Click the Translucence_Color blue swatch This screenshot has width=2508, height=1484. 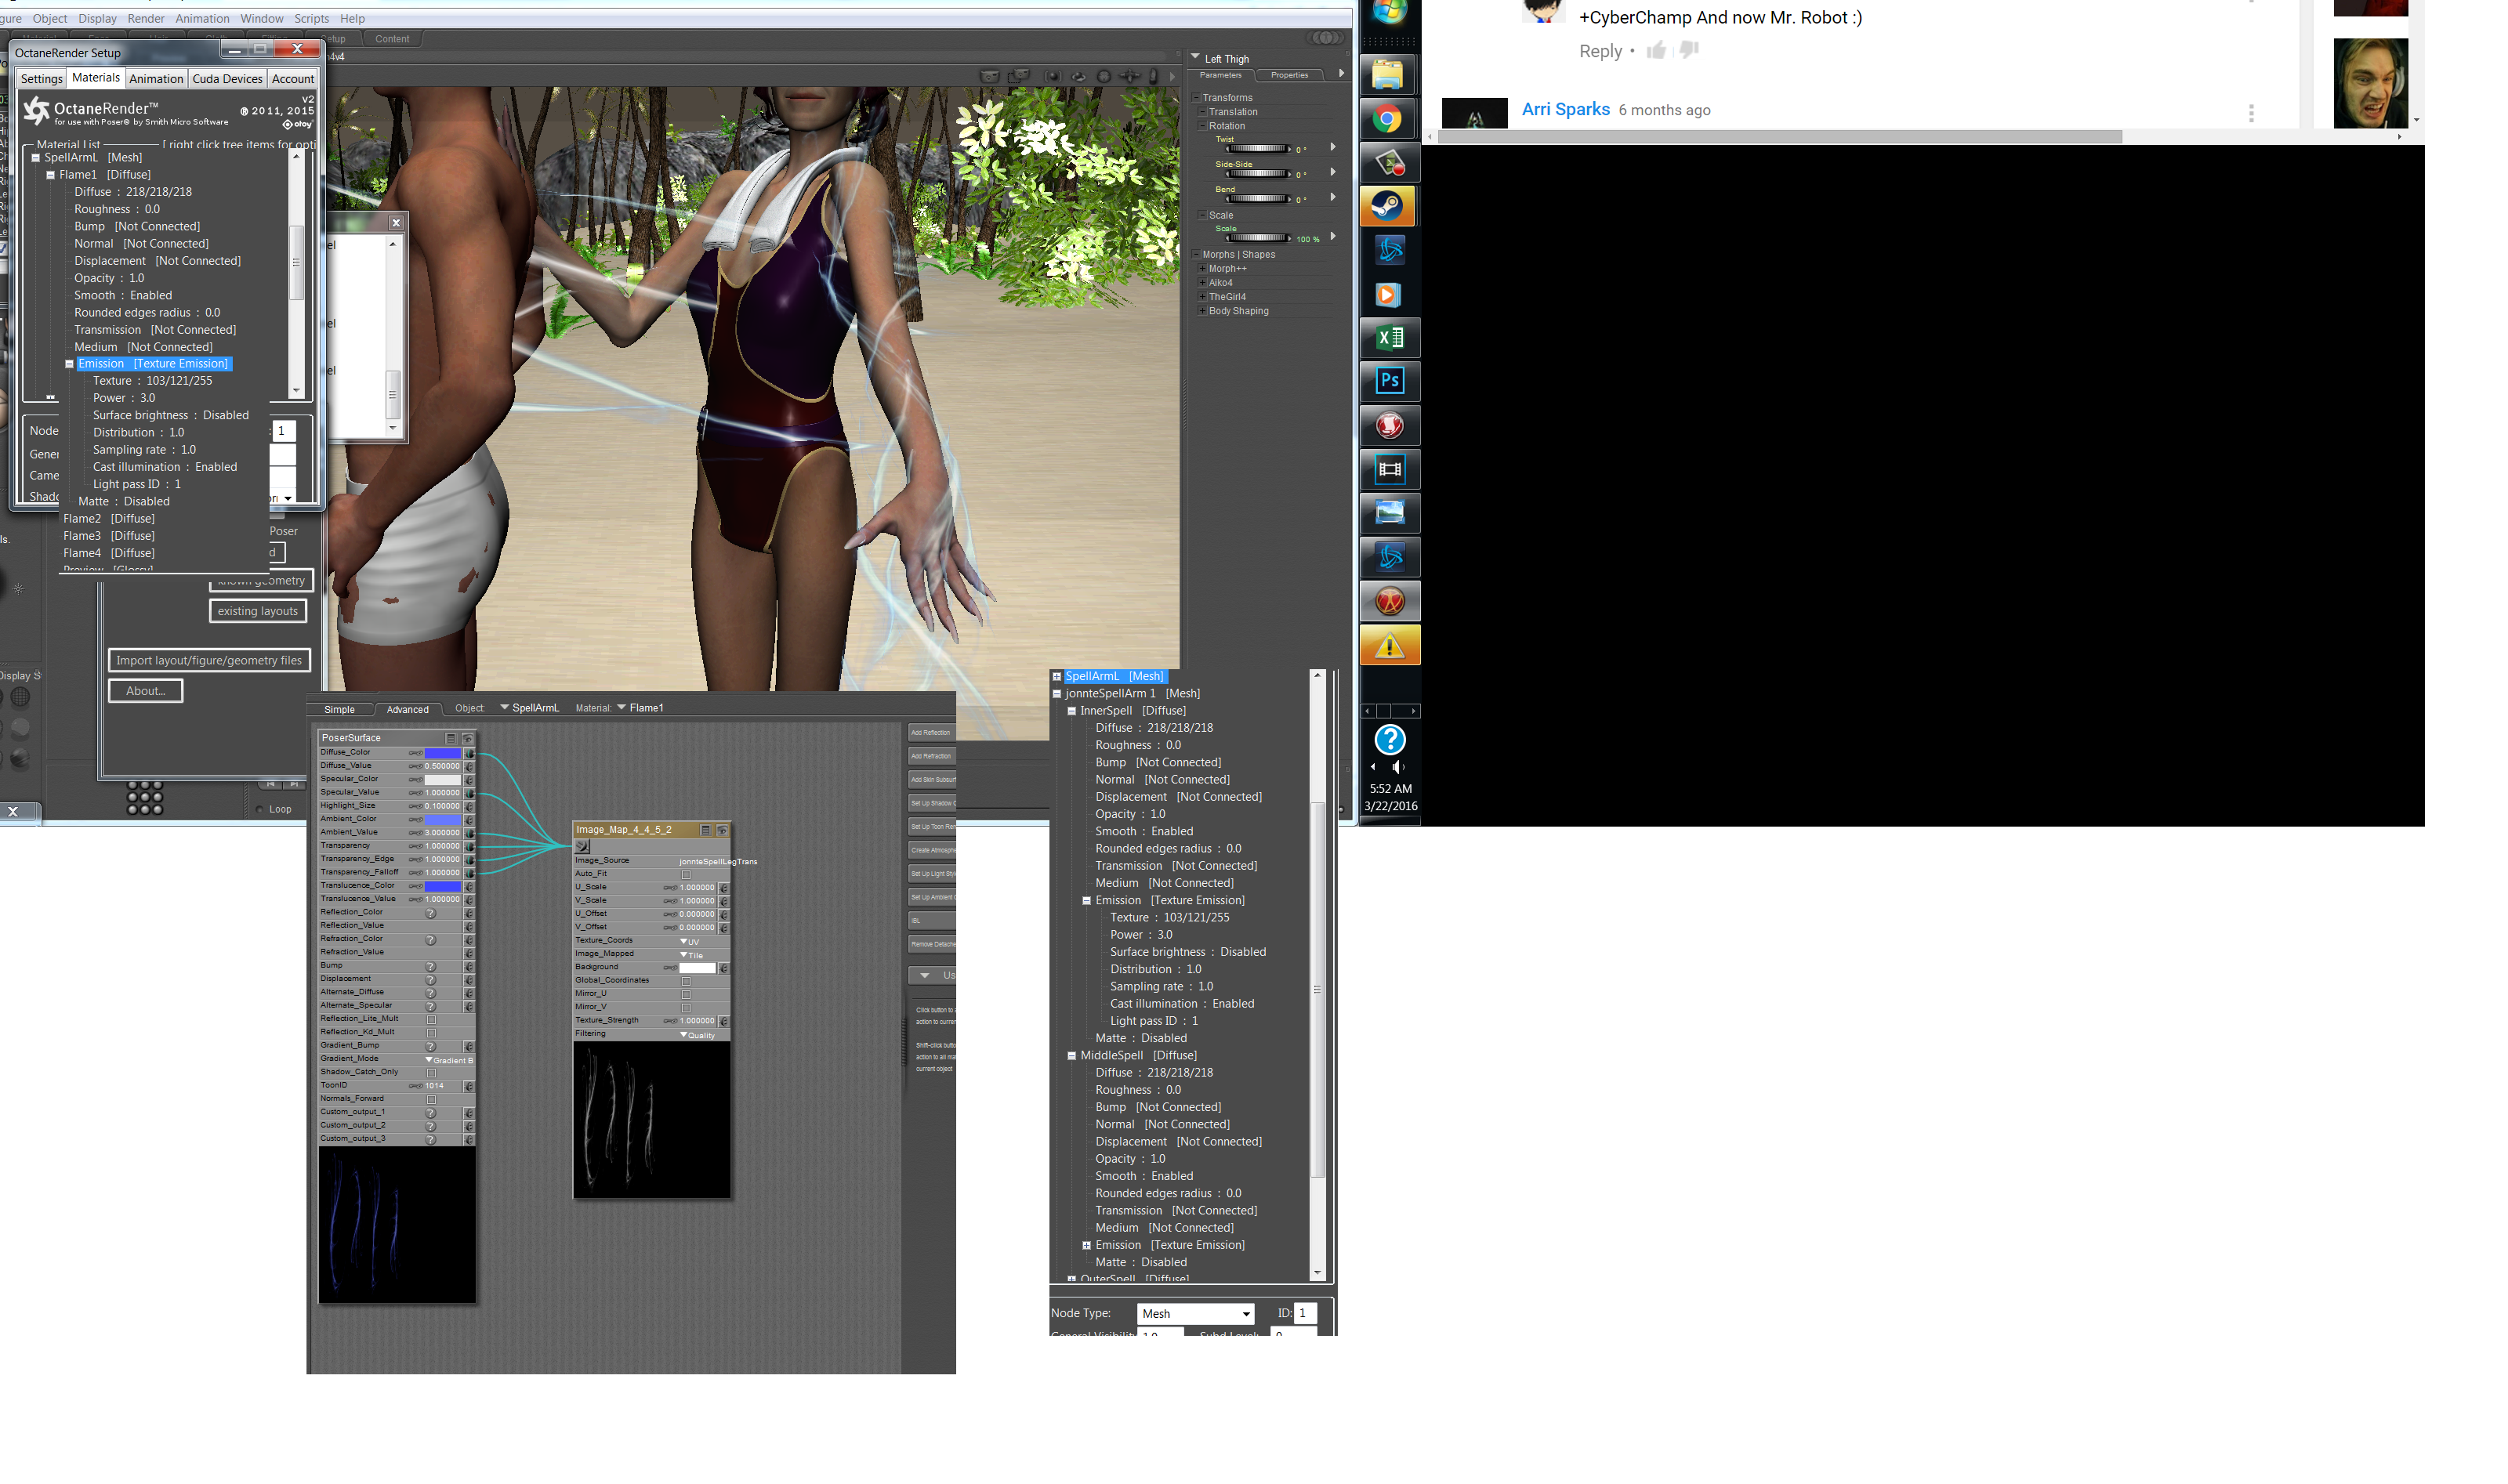click(442, 886)
